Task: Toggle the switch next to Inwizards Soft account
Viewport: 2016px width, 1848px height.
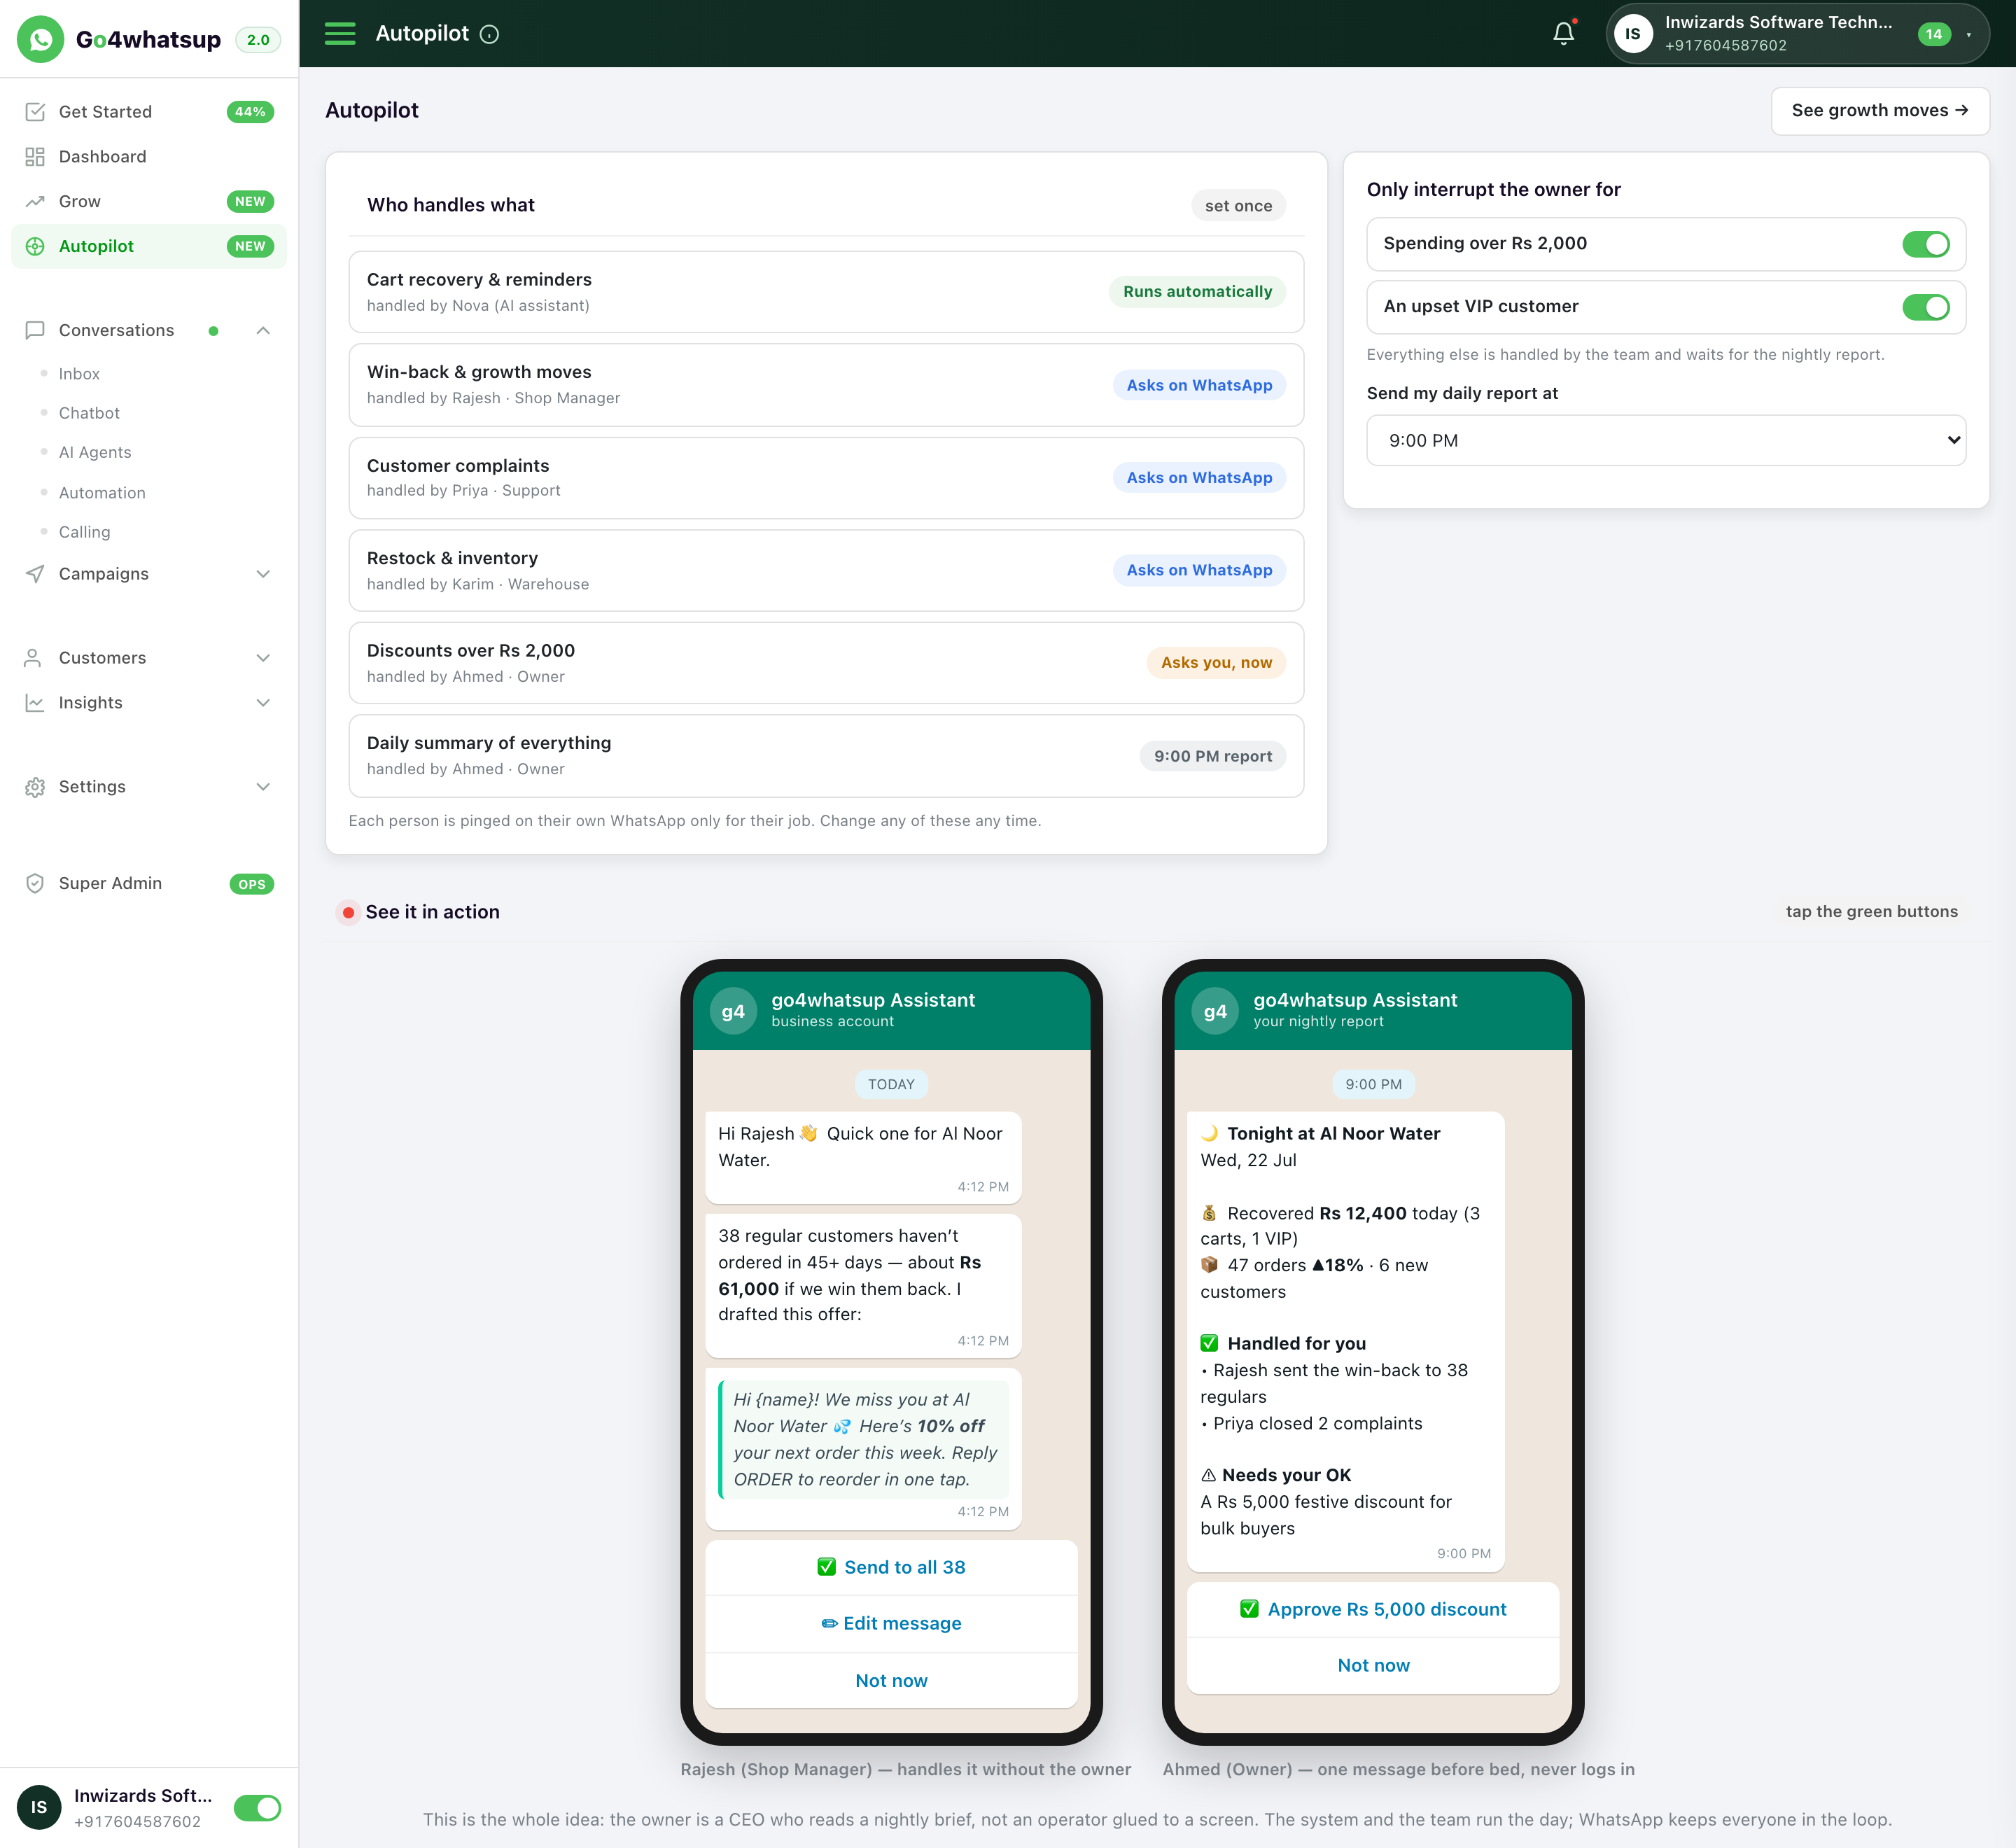Action: click(257, 1808)
